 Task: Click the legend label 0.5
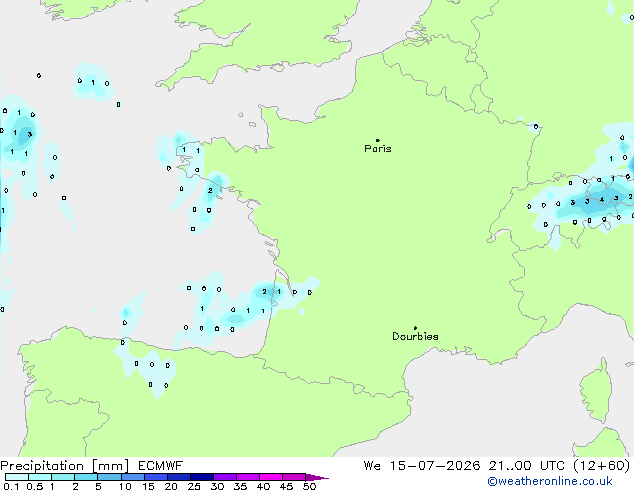coord(35,486)
